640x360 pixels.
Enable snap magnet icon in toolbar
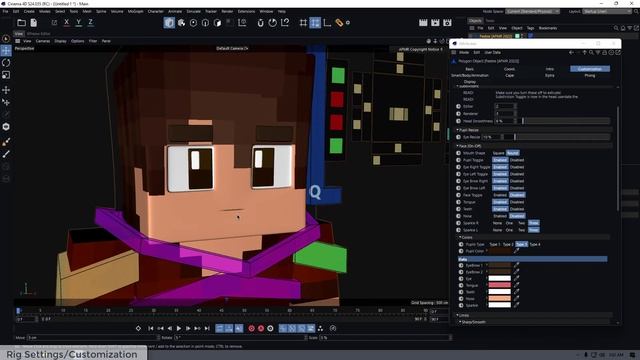(260, 23)
